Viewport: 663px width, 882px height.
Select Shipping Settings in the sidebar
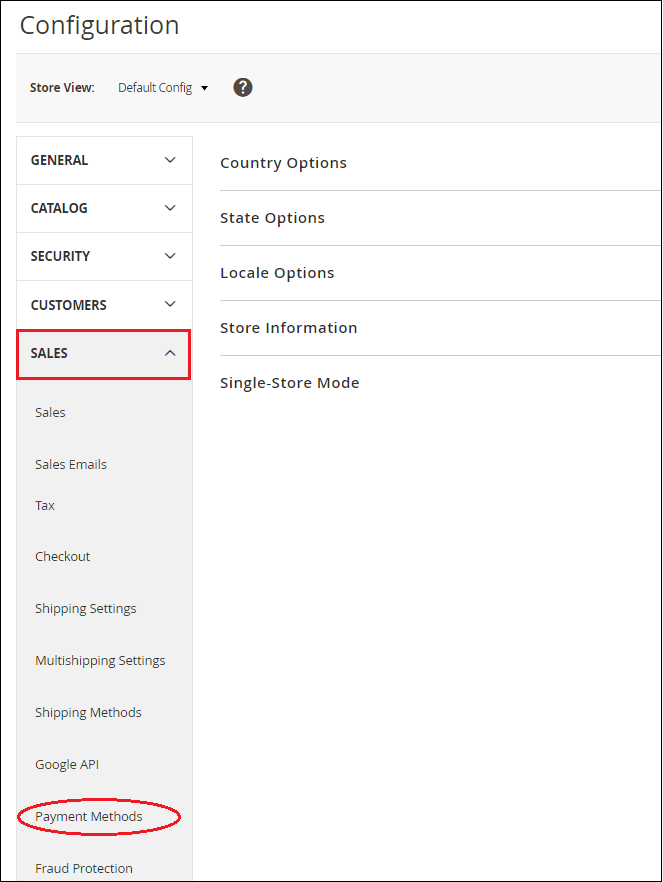click(x=86, y=608)
